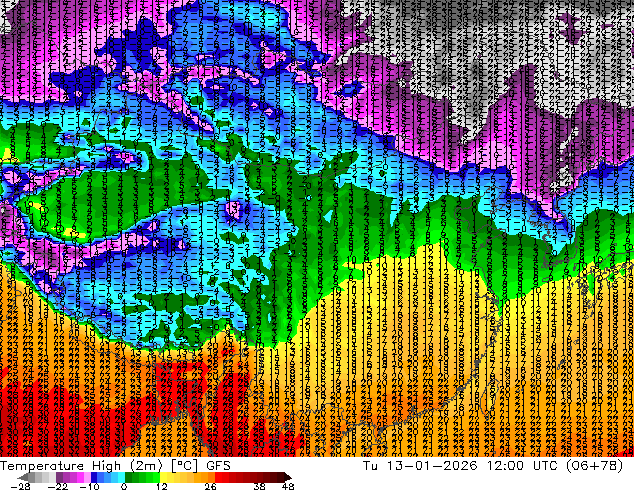The image size is (634, 490).
Task: Click the yellow legend swatch above 12
Action: click(x=163, y=477)
